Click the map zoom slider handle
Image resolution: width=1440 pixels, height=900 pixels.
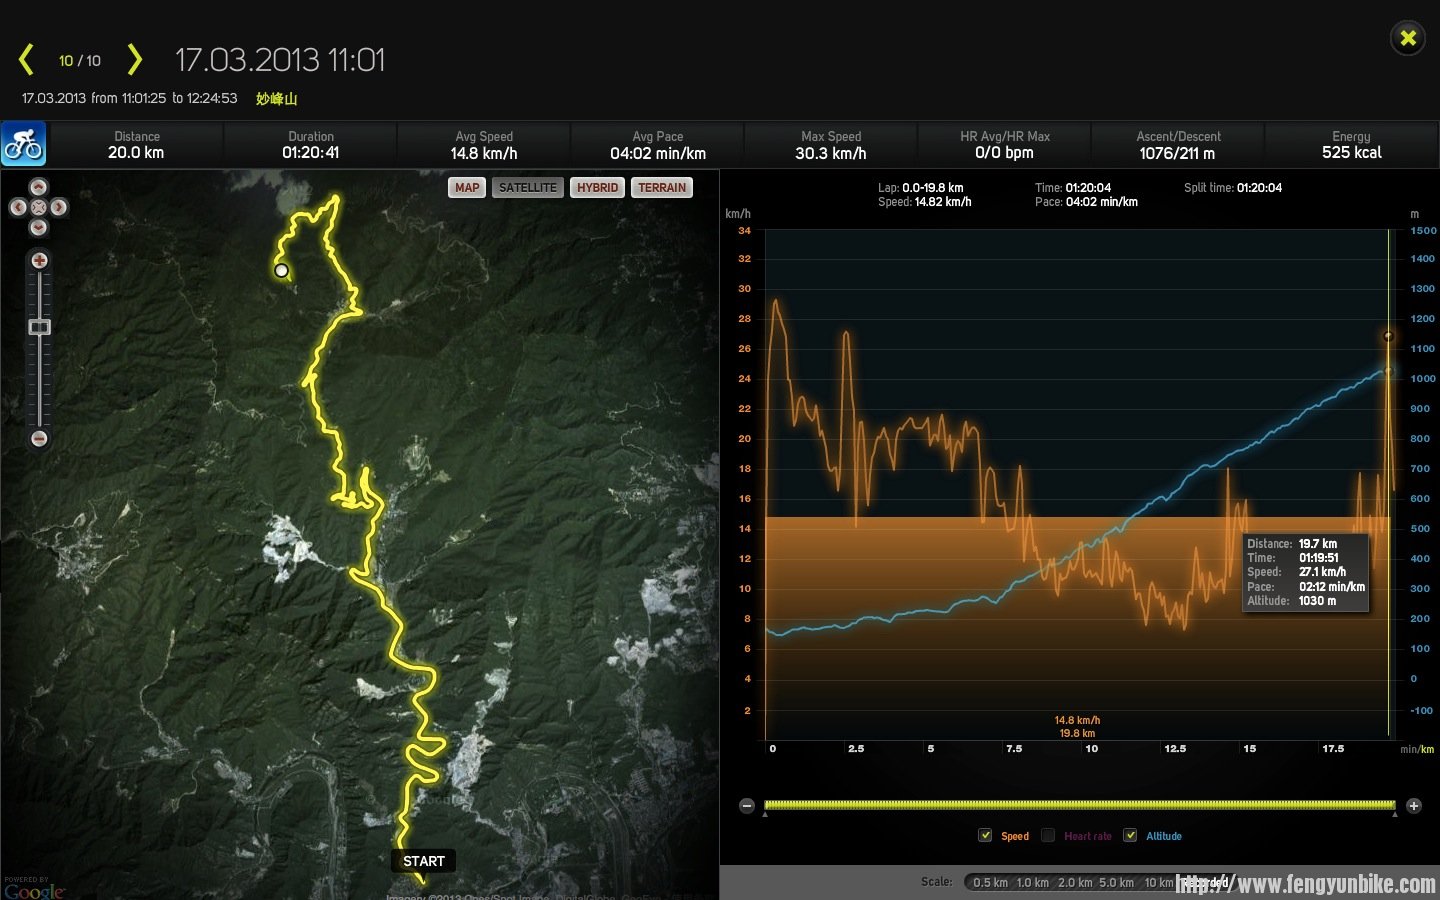coord(39,327)
